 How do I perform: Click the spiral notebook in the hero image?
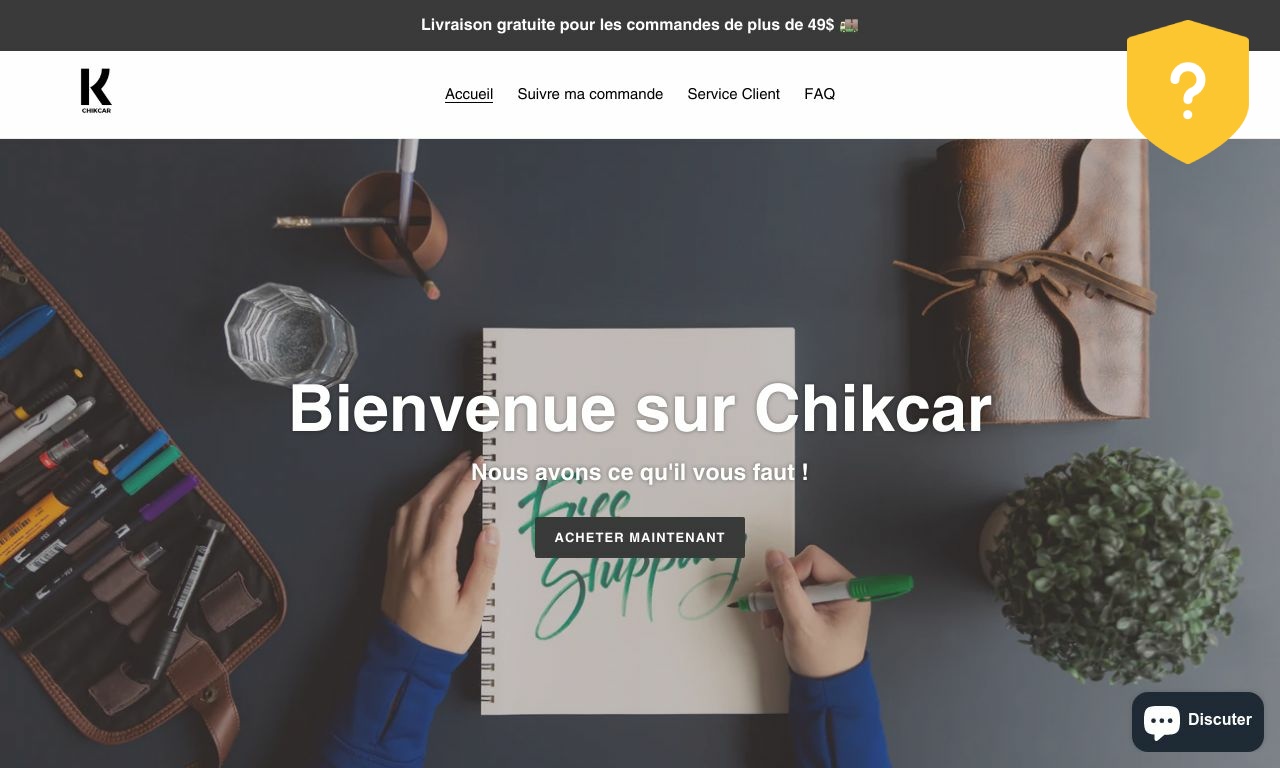[x=638, y=521]
